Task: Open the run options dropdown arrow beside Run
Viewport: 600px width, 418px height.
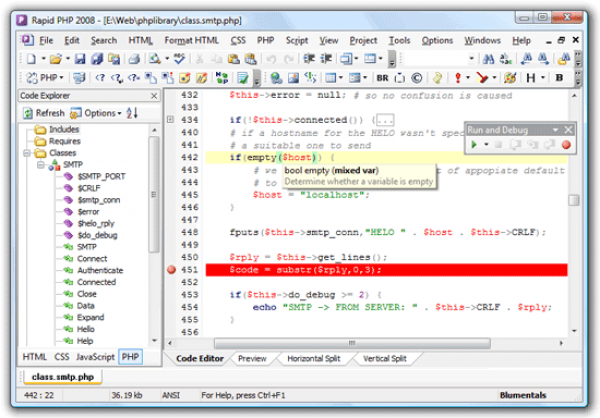Action: click(x=486, y=145)
